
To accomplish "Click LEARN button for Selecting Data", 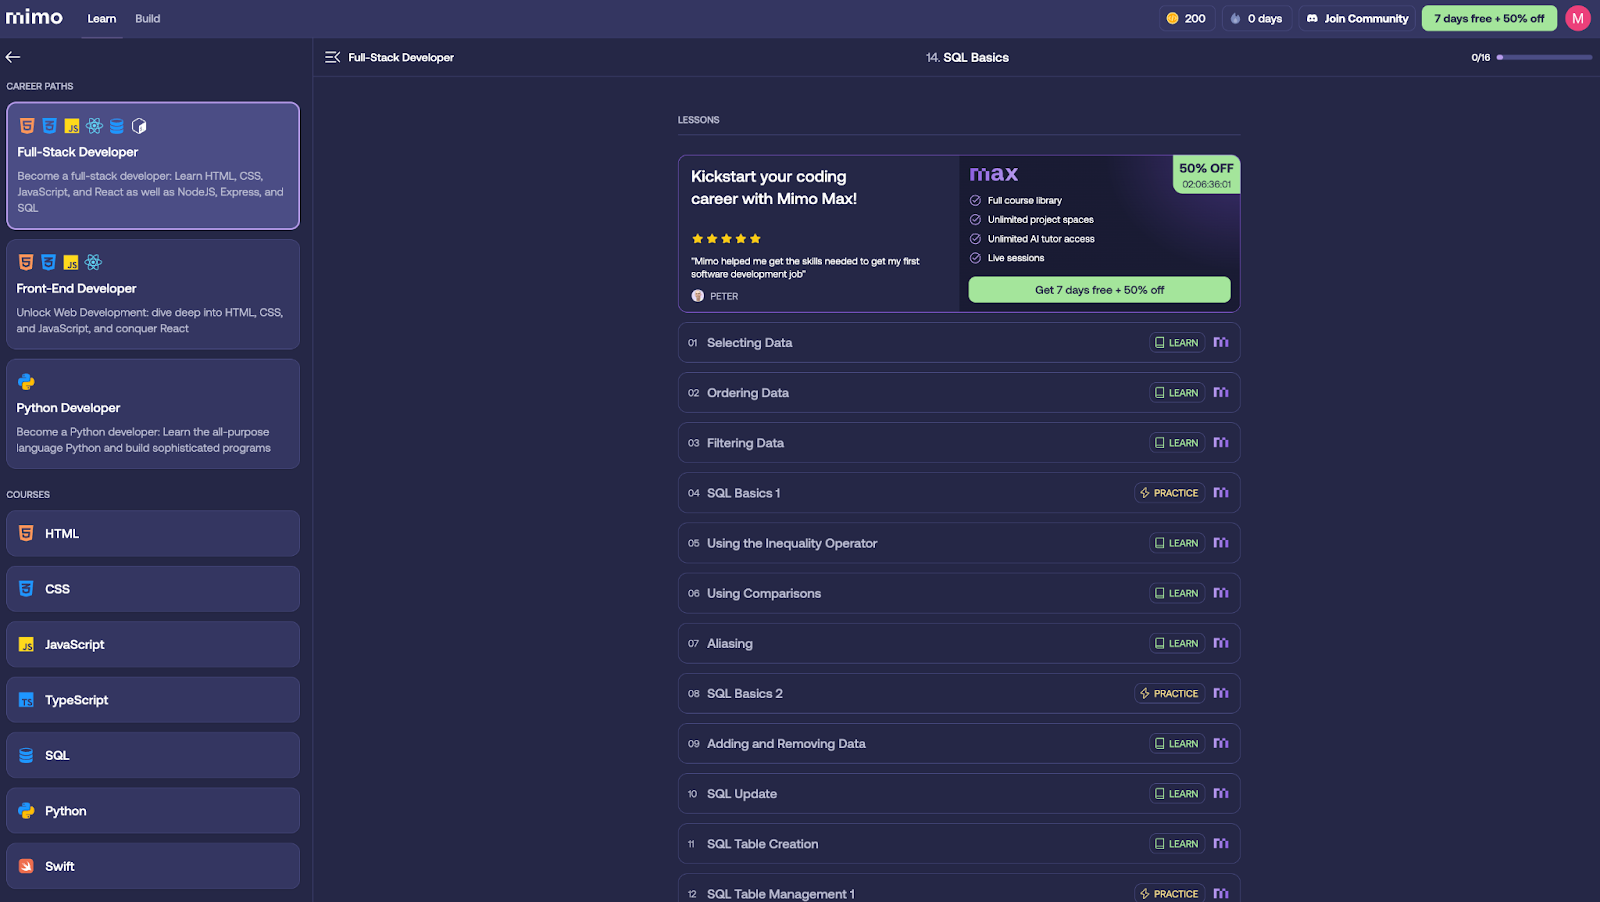I will point(1176,343).
